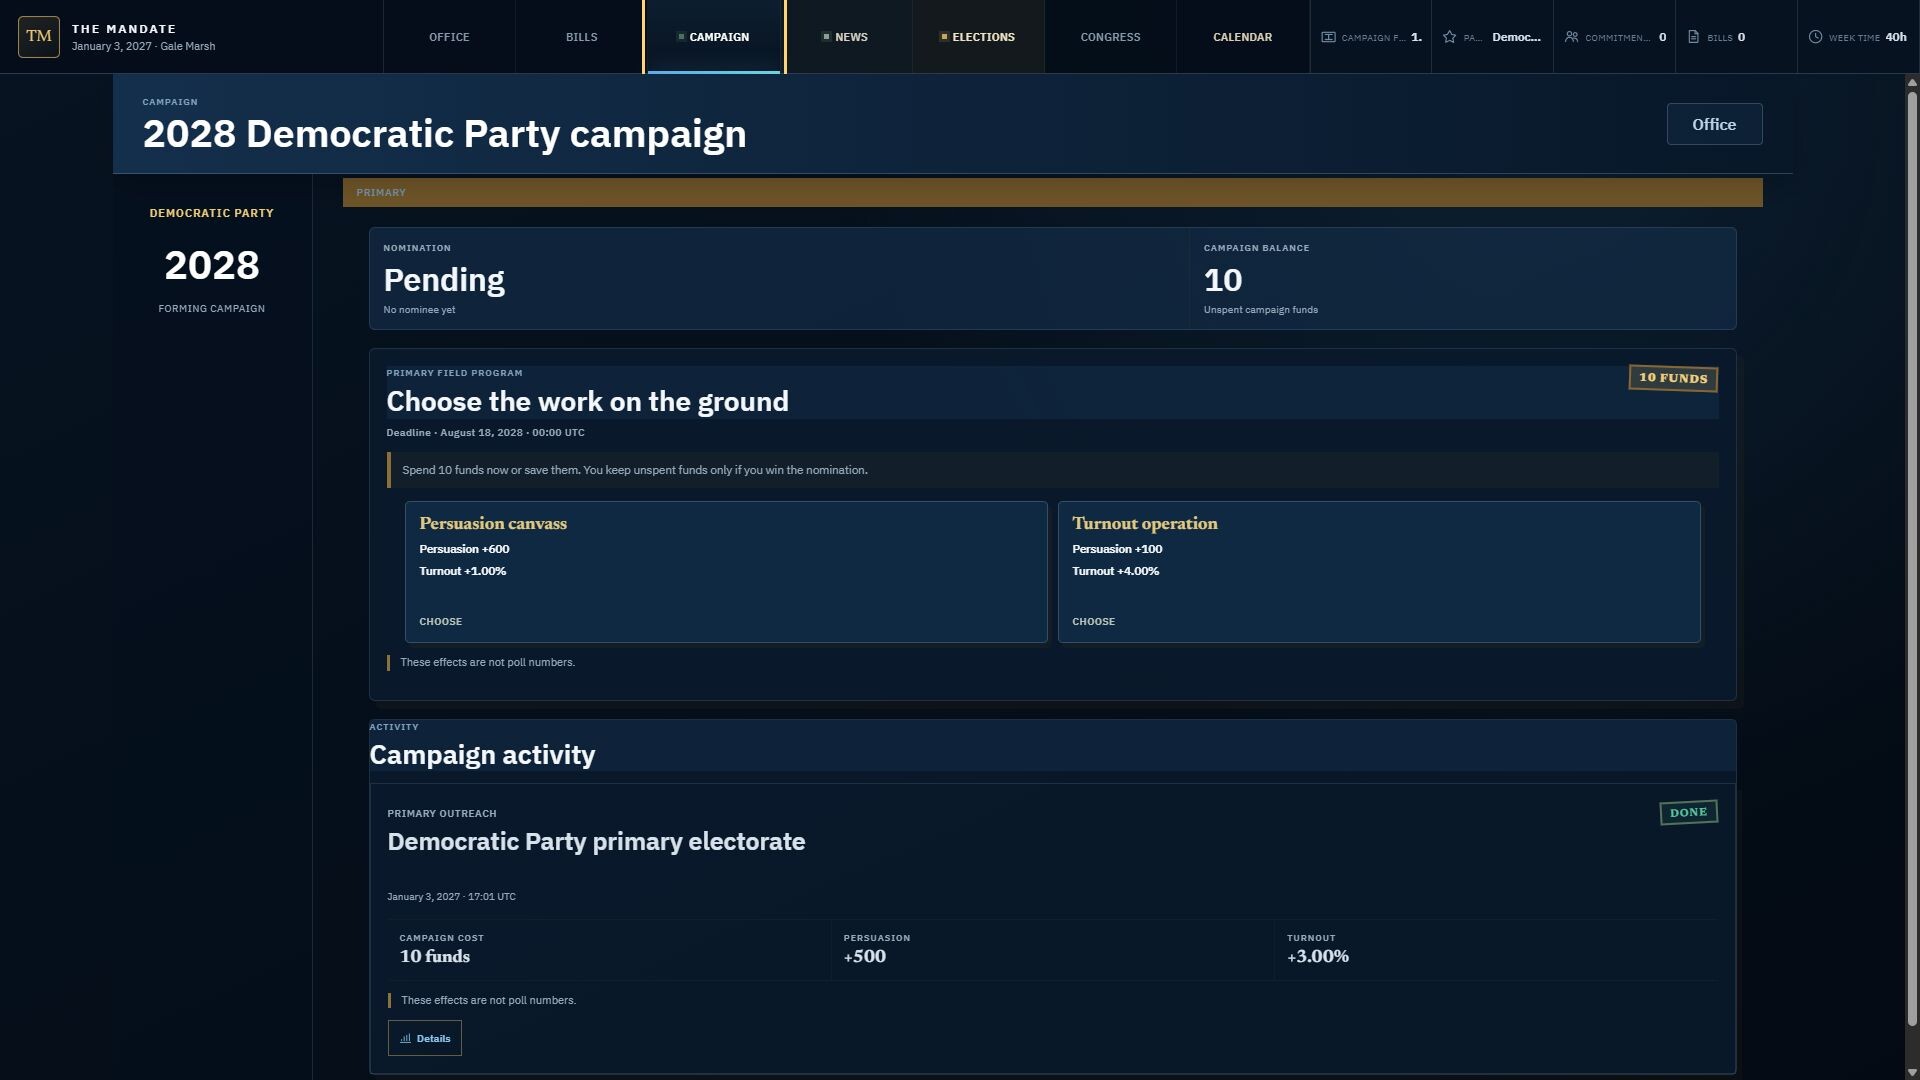
Task: Click the 'Choose the work on the ground' heading
Action: pos(587,402)
